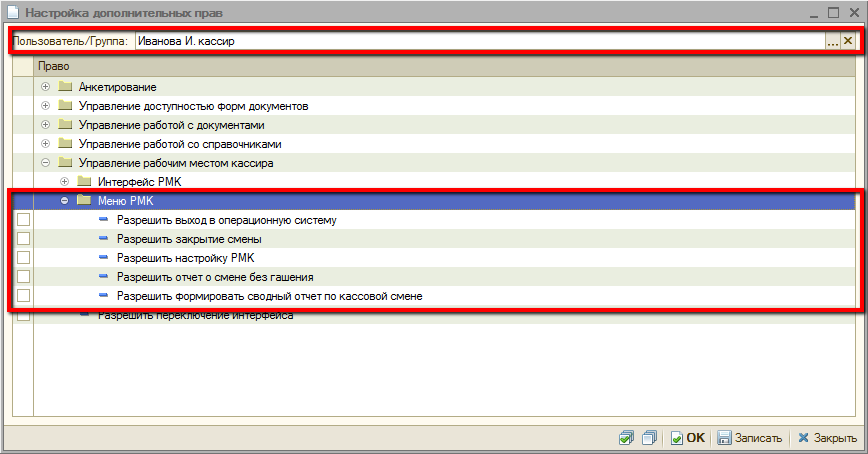Enable Разрешить выход в операционную систему checkbox

tap(23, 220)
